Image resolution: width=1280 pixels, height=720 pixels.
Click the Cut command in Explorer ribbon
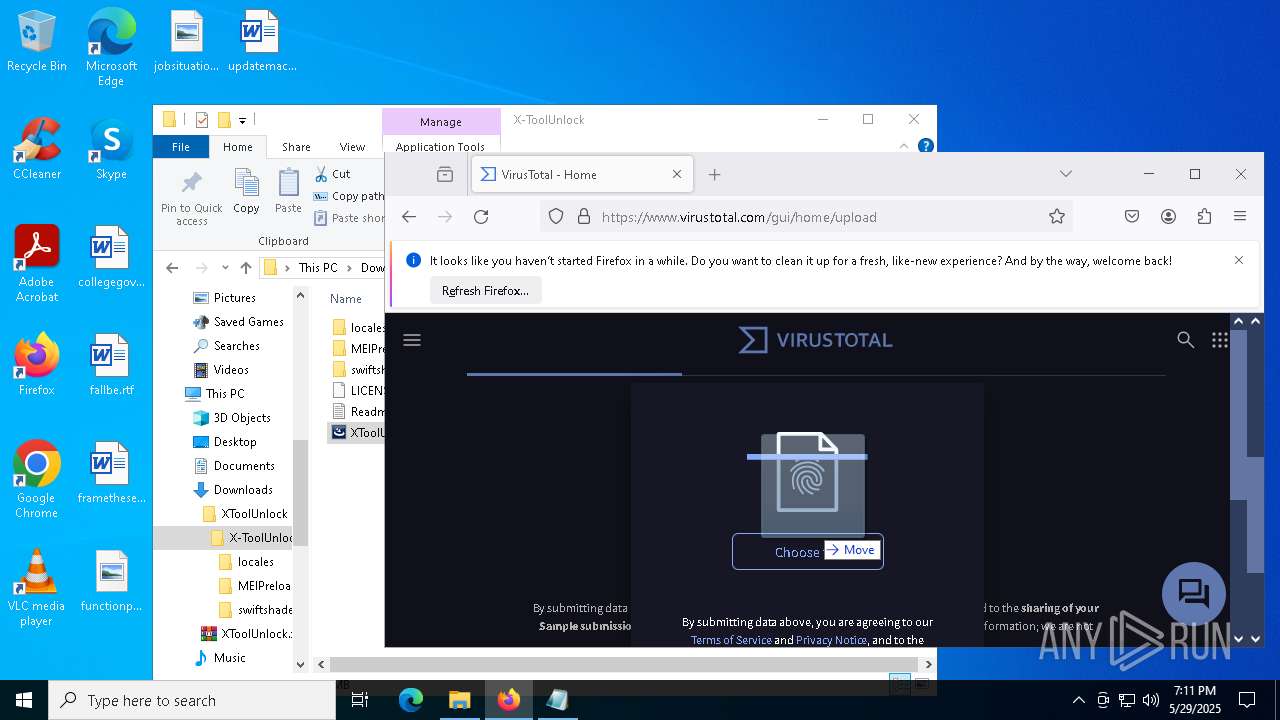tap(332, 174)
